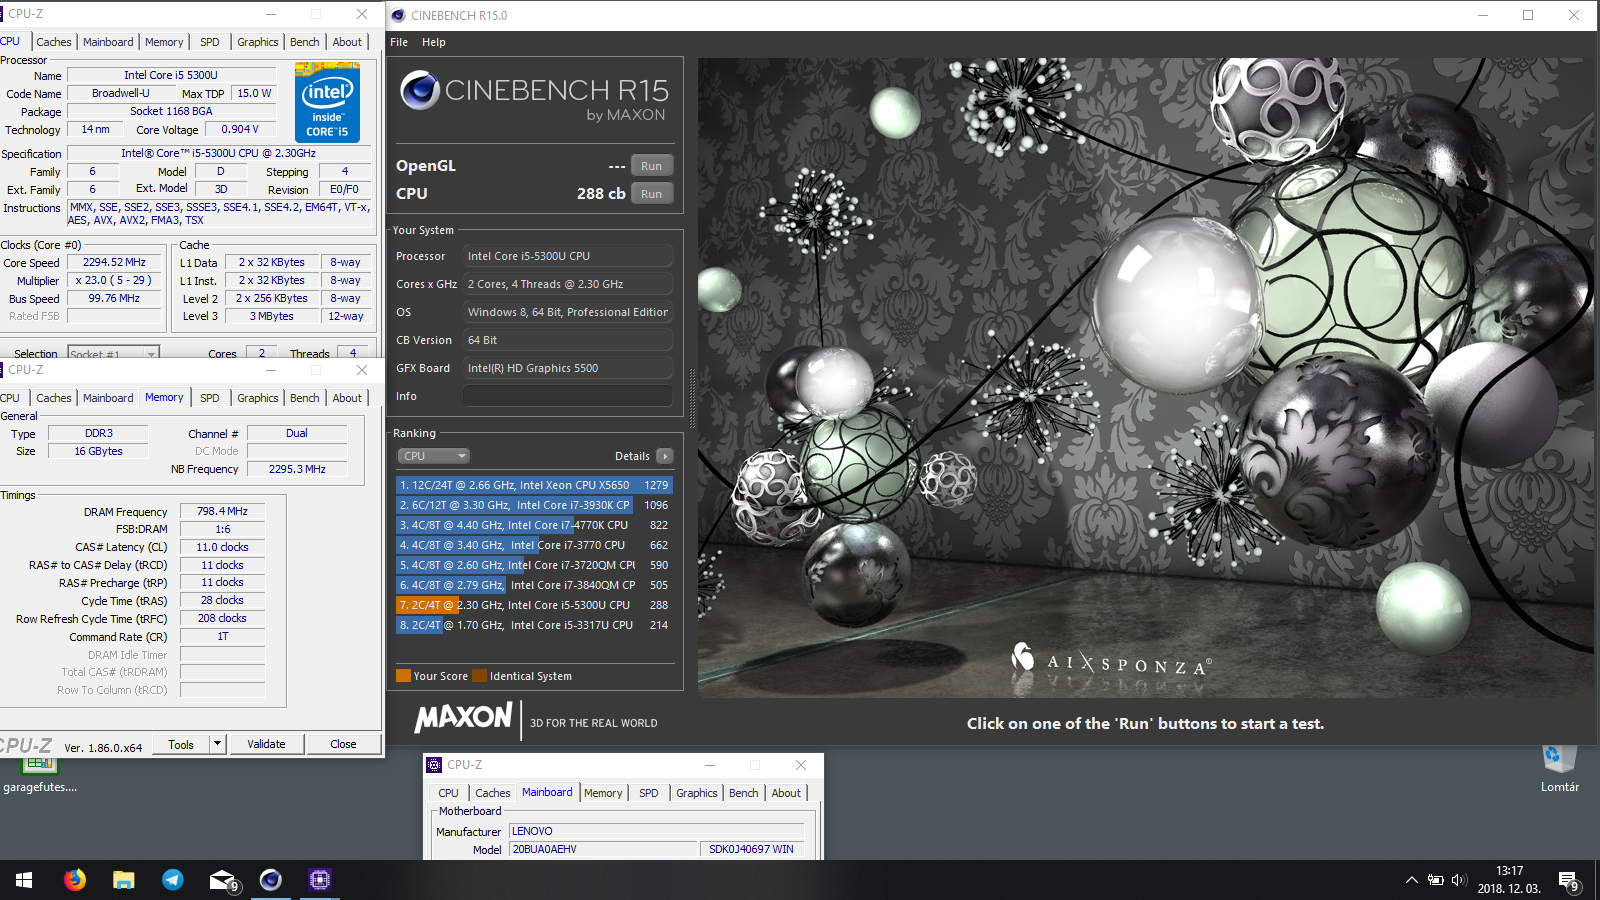The height and width of the screenshot is (900, 1600).
Task: Select ranking entry Intel Xeon CPU X5650
Action: coord(534,485)
